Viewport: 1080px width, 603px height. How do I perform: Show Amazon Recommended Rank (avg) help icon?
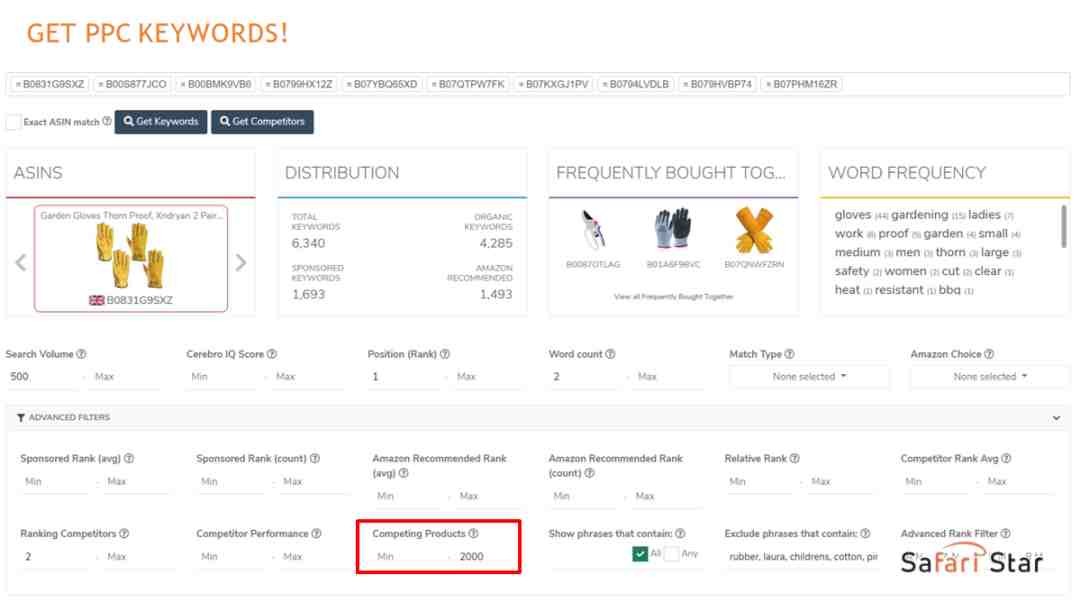(404, 473)
